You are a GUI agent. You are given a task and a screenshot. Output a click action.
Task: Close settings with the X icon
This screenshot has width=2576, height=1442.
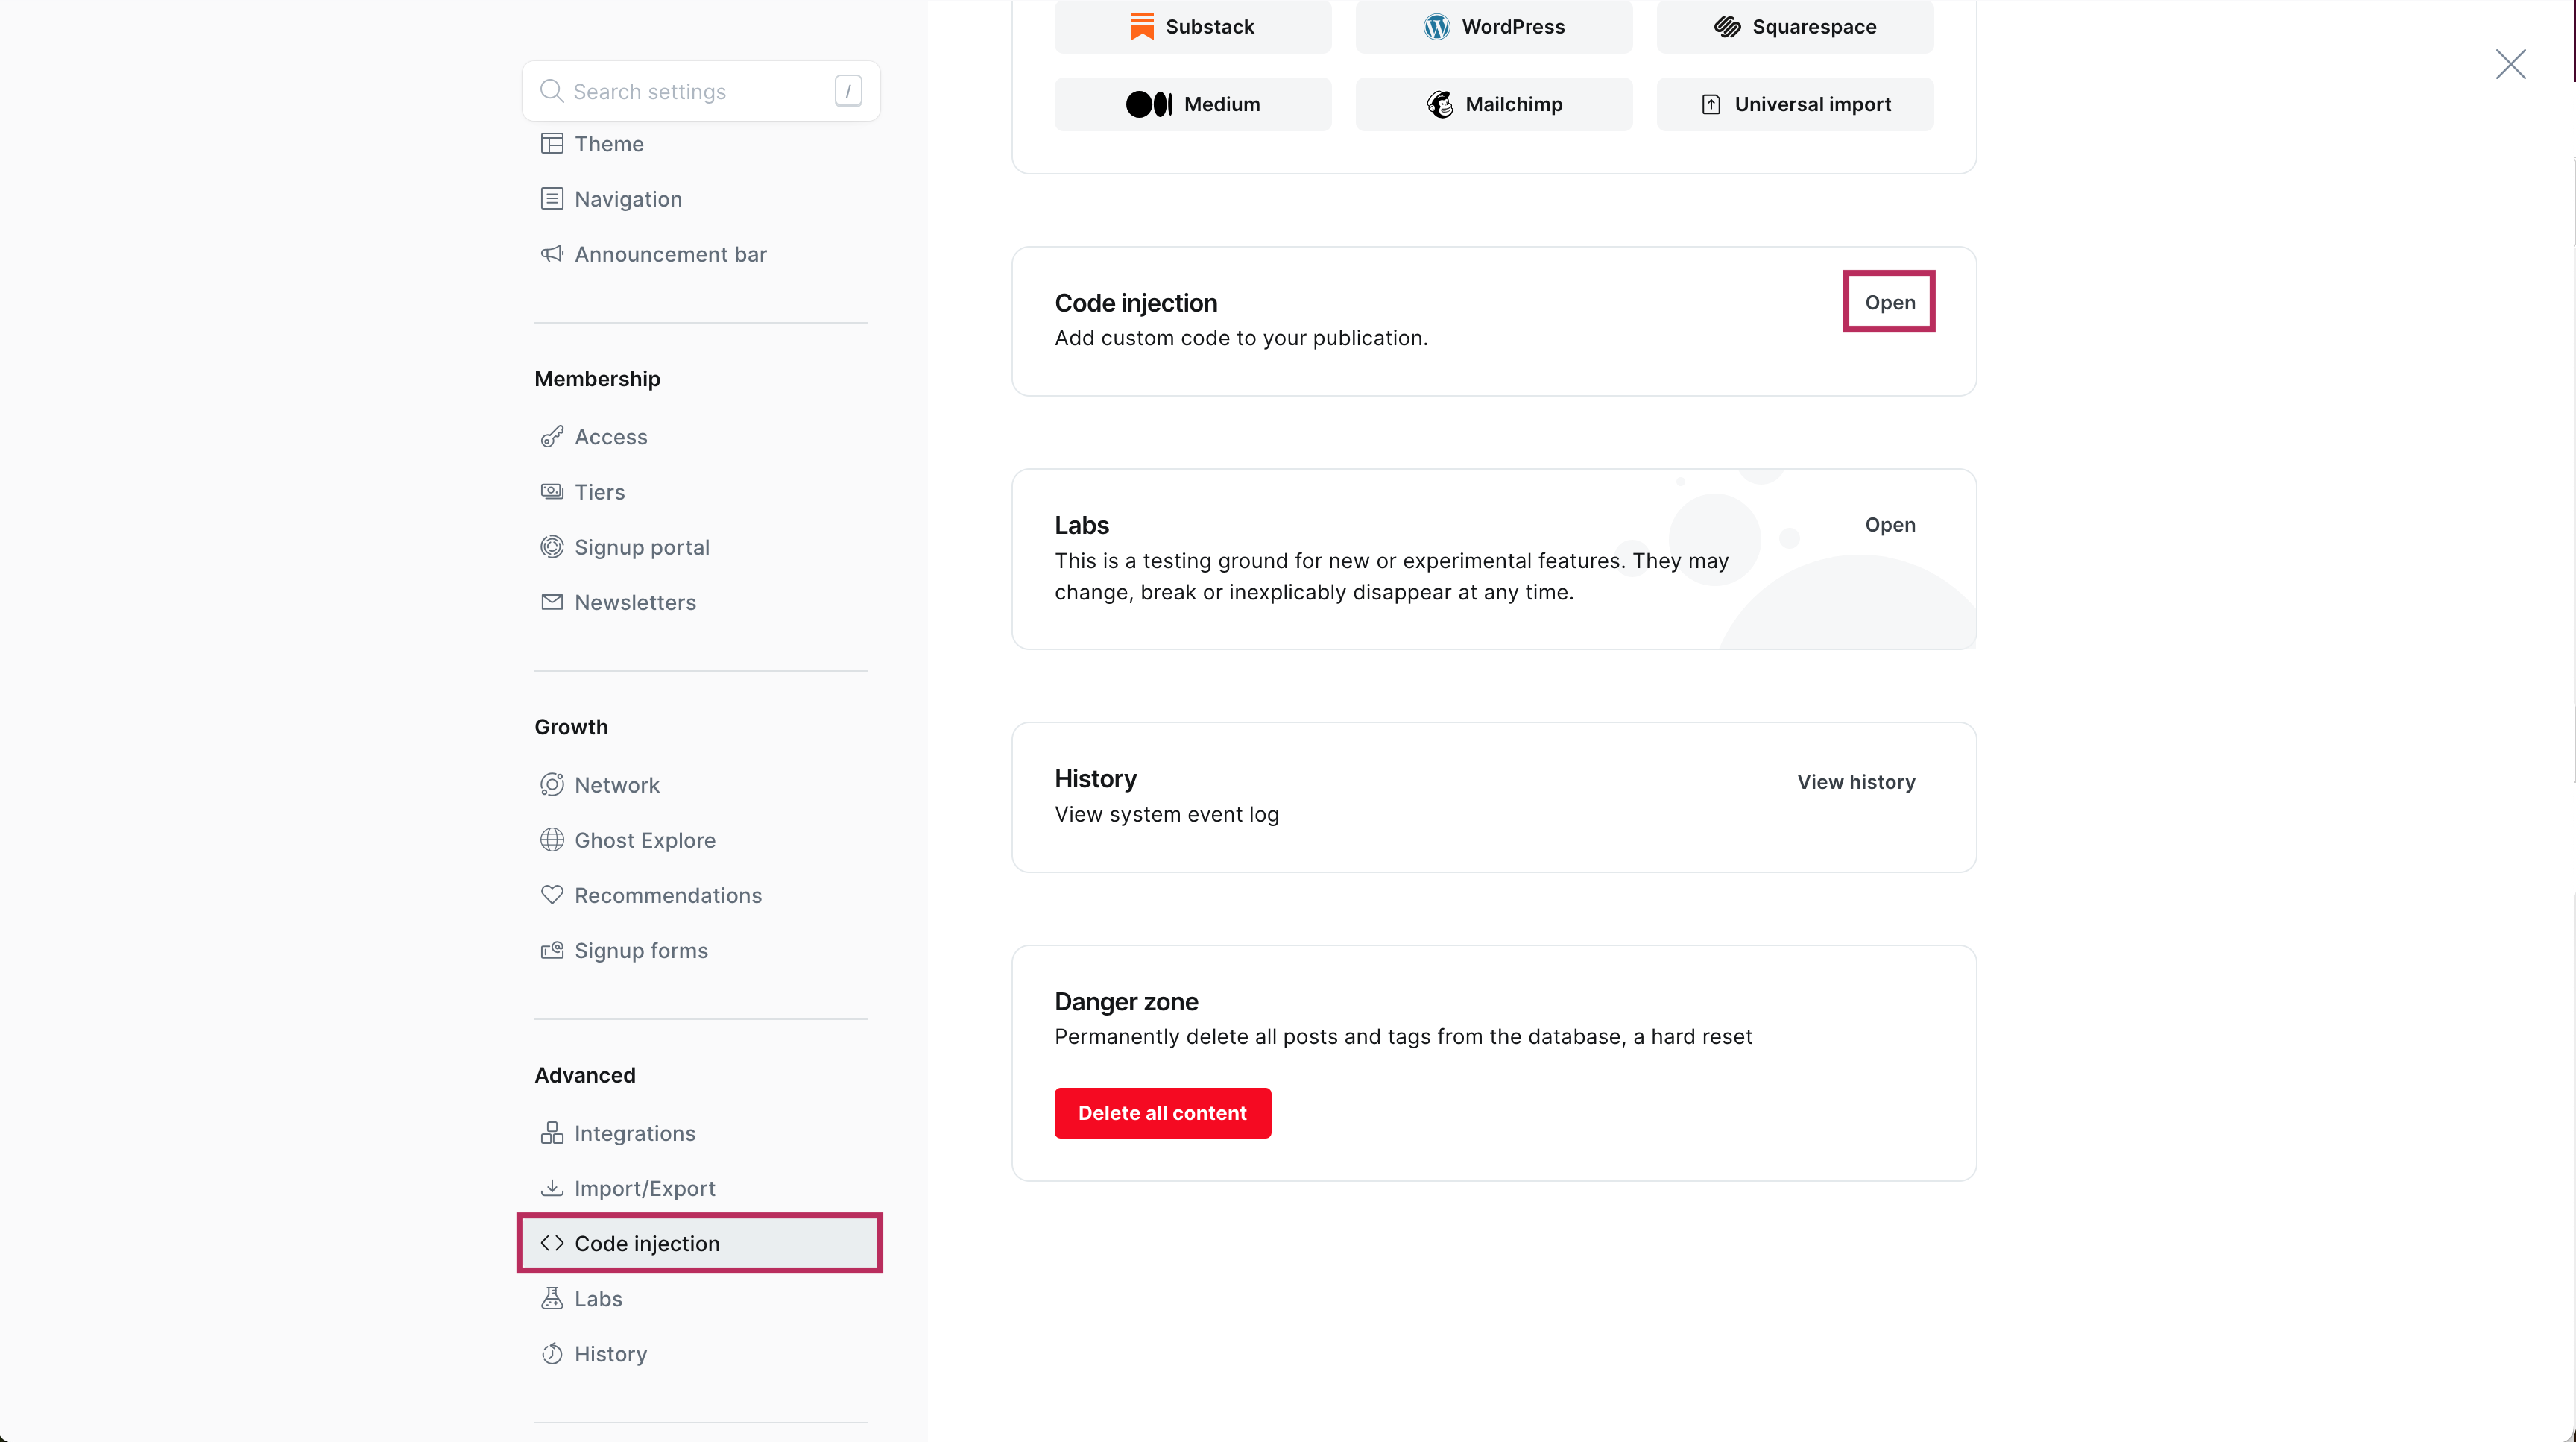click(x=2510, y=64)
